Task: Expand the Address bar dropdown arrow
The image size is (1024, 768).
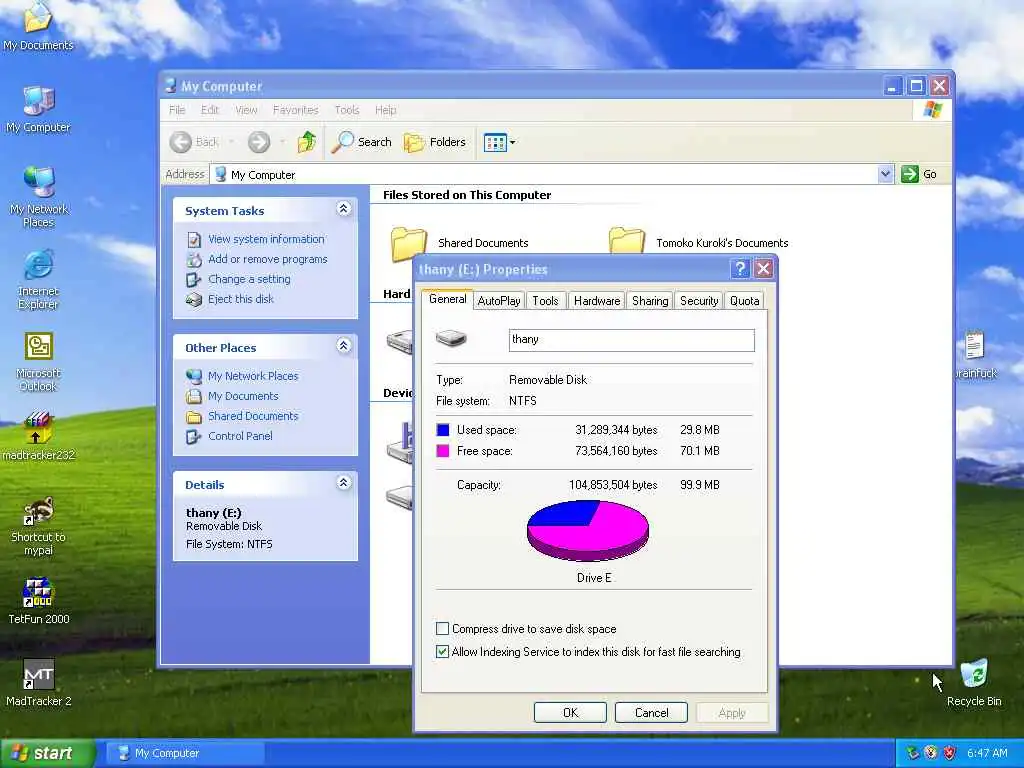Action: pos(885,174)
